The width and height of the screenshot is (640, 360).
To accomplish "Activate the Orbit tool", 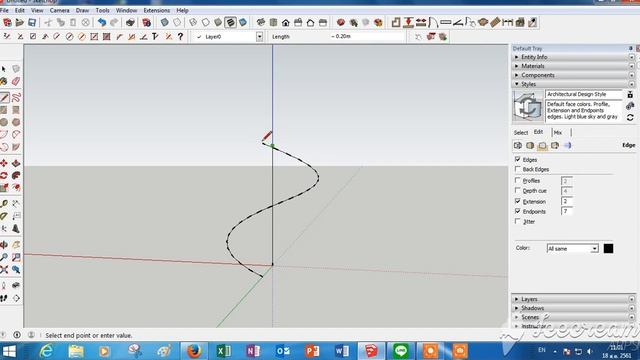I will pyautogui.click(x=4, y=245).
